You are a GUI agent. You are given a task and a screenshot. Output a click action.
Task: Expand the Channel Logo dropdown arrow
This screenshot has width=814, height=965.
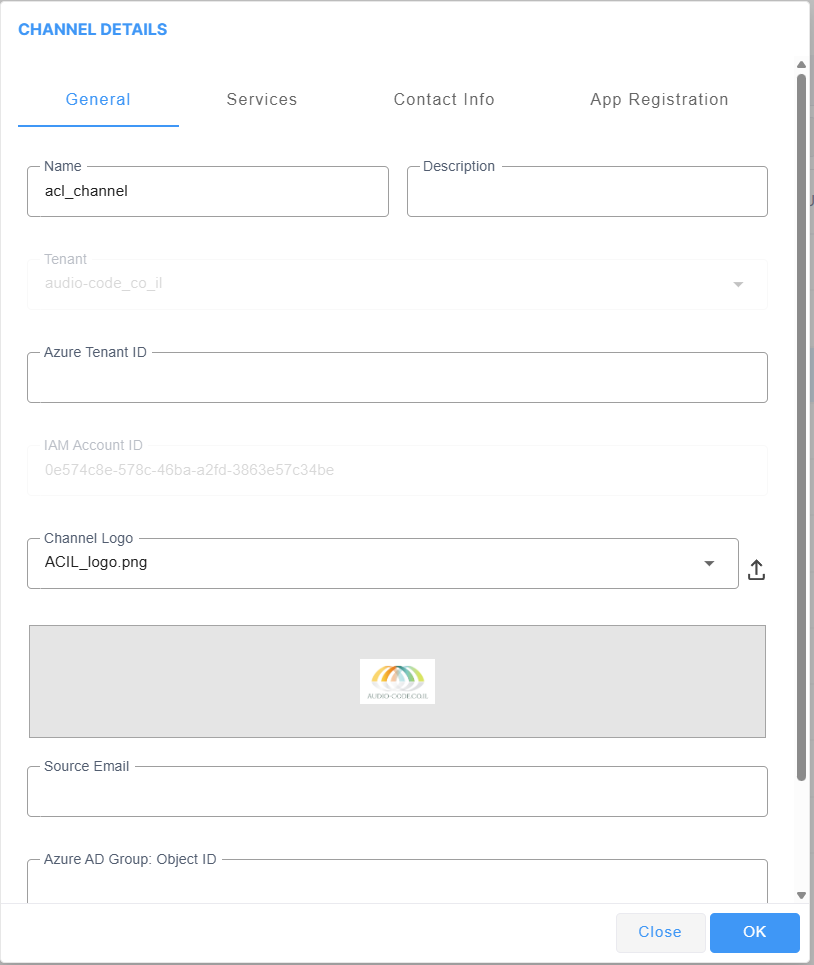pyautogui.click(x=709, y=564)
